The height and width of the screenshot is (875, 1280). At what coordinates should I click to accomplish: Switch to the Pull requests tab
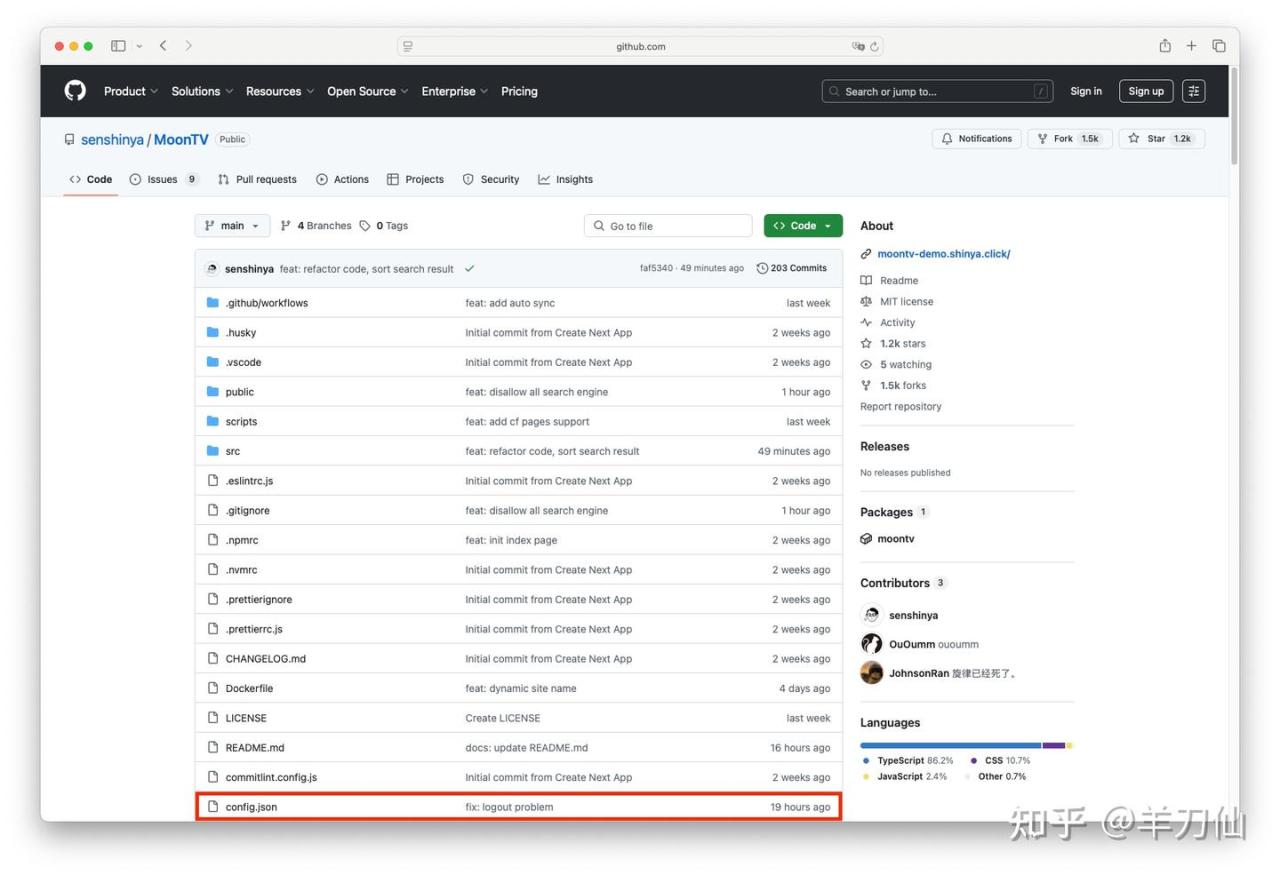pyautogui.click(x=257, y=180)
